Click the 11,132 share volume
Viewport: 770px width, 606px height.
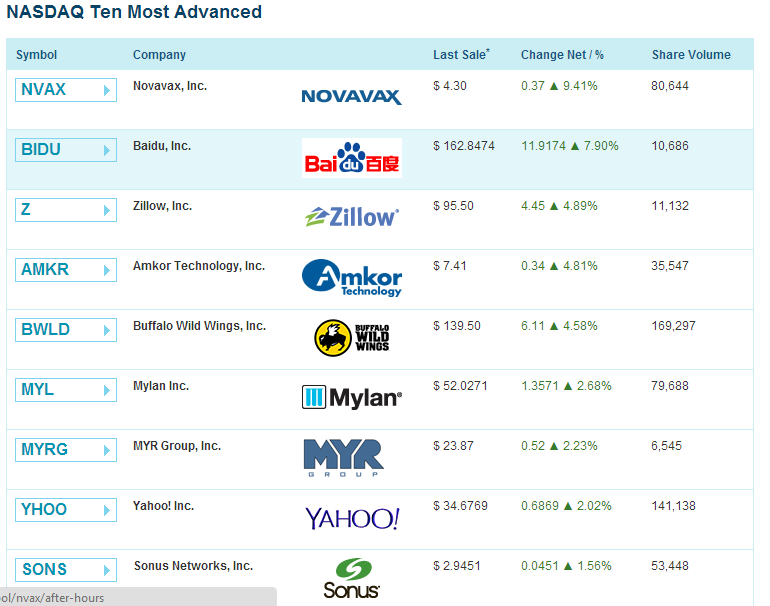pyautogui.click(x=670, y=206)
